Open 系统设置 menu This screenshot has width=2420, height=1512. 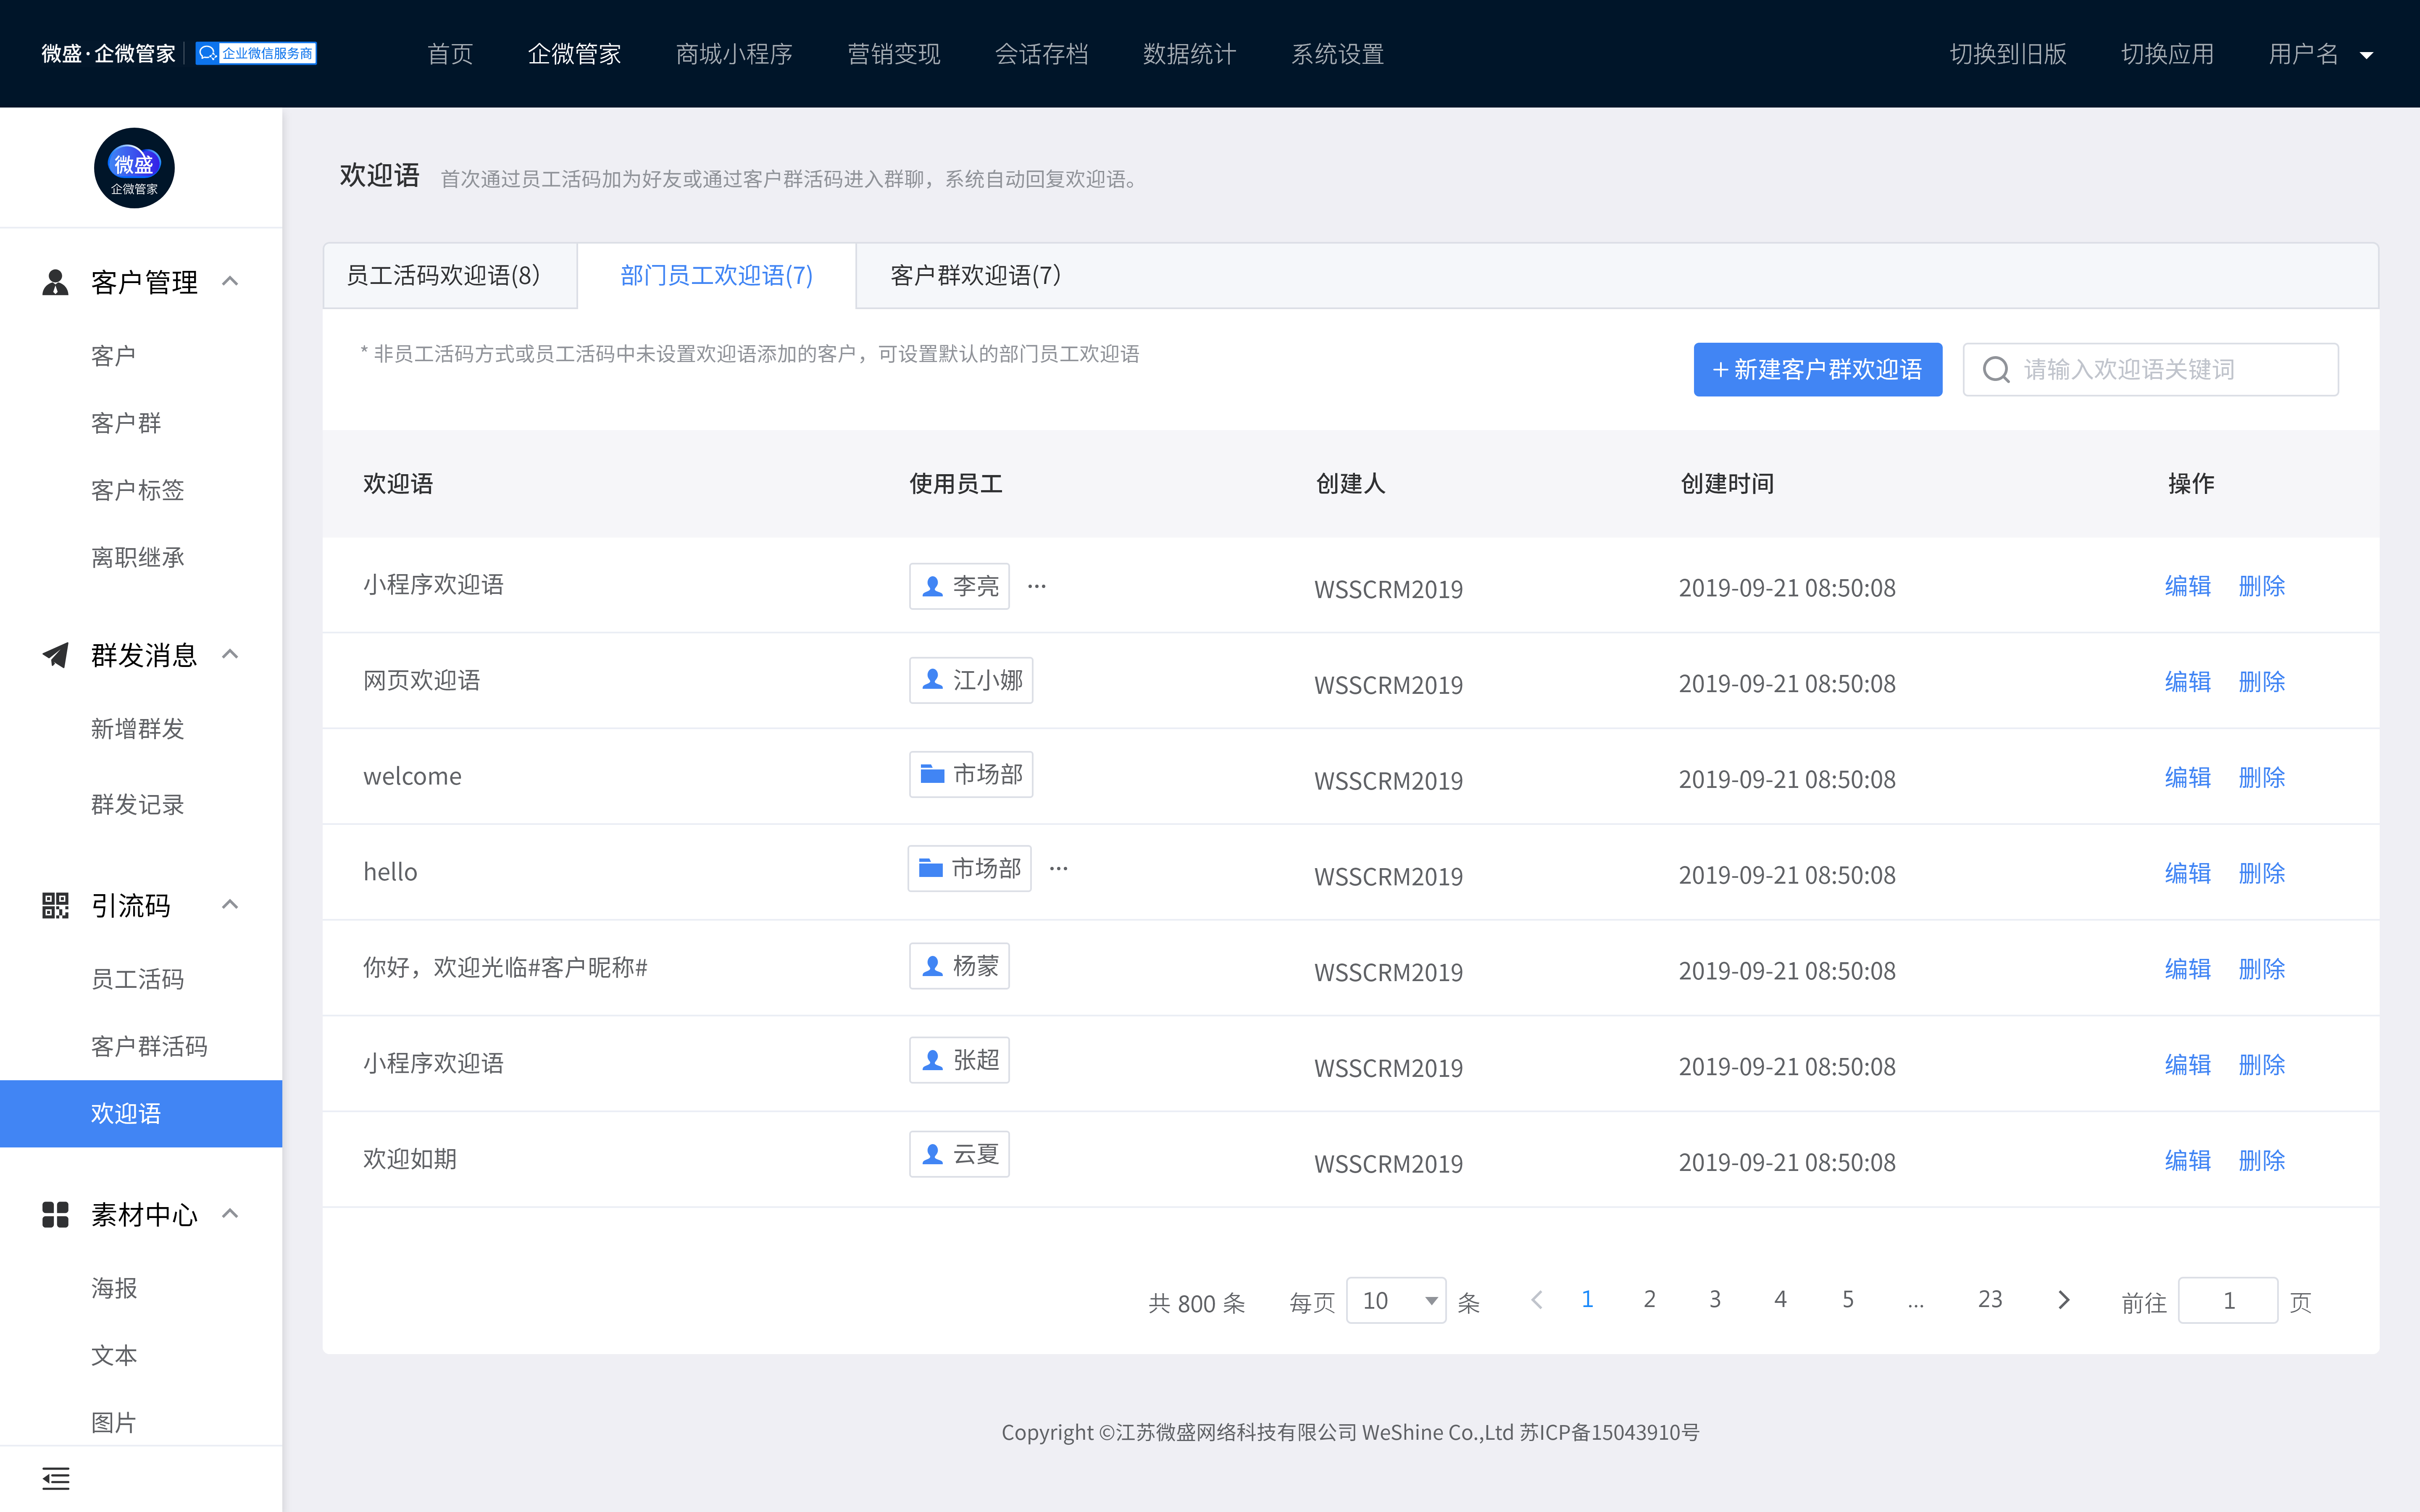click(1338, 54)
